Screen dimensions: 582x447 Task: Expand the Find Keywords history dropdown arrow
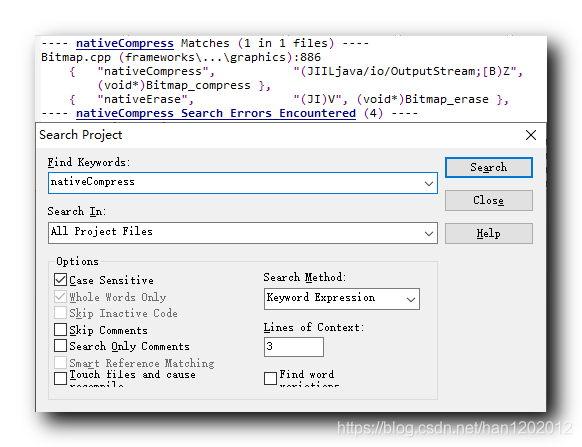coord(429,183)
